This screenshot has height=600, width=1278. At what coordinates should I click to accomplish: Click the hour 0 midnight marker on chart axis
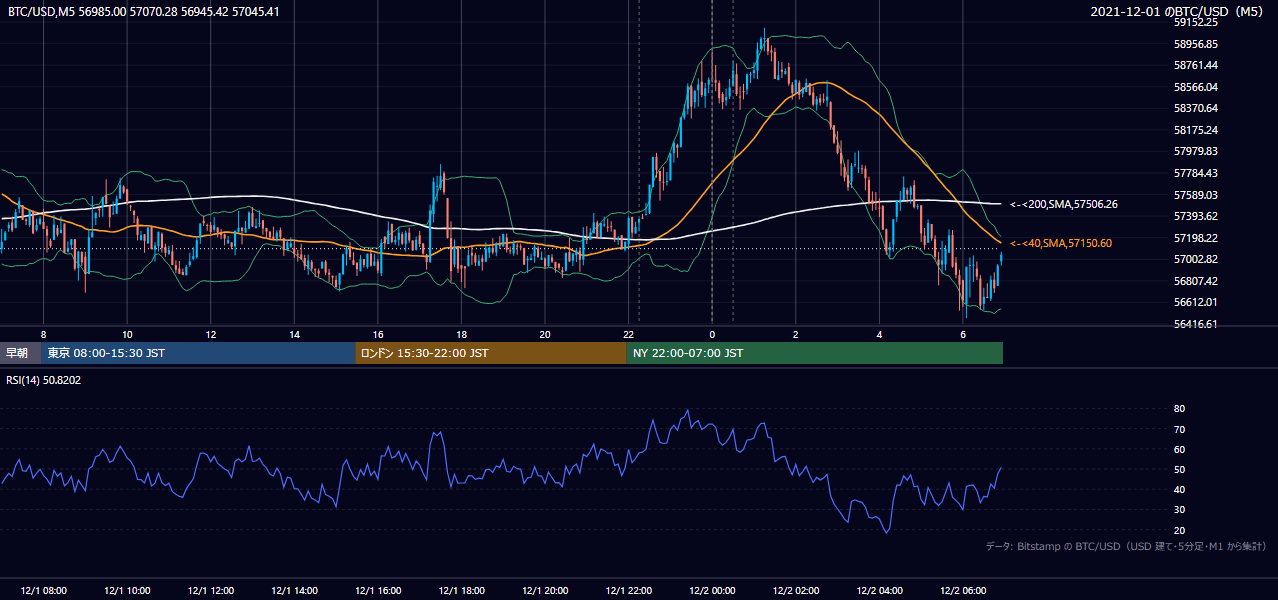712,333
